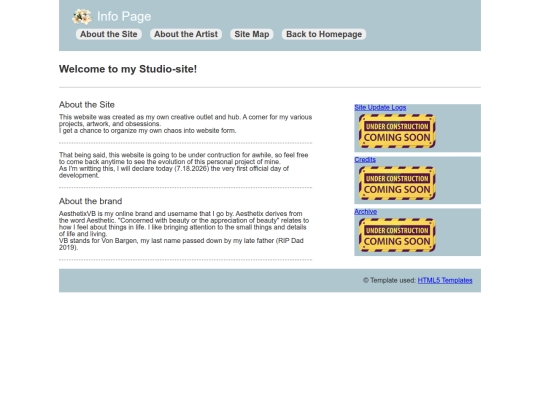The image size is (540, 405).
Task: Click the About the Site section heading
Action: 87,105
